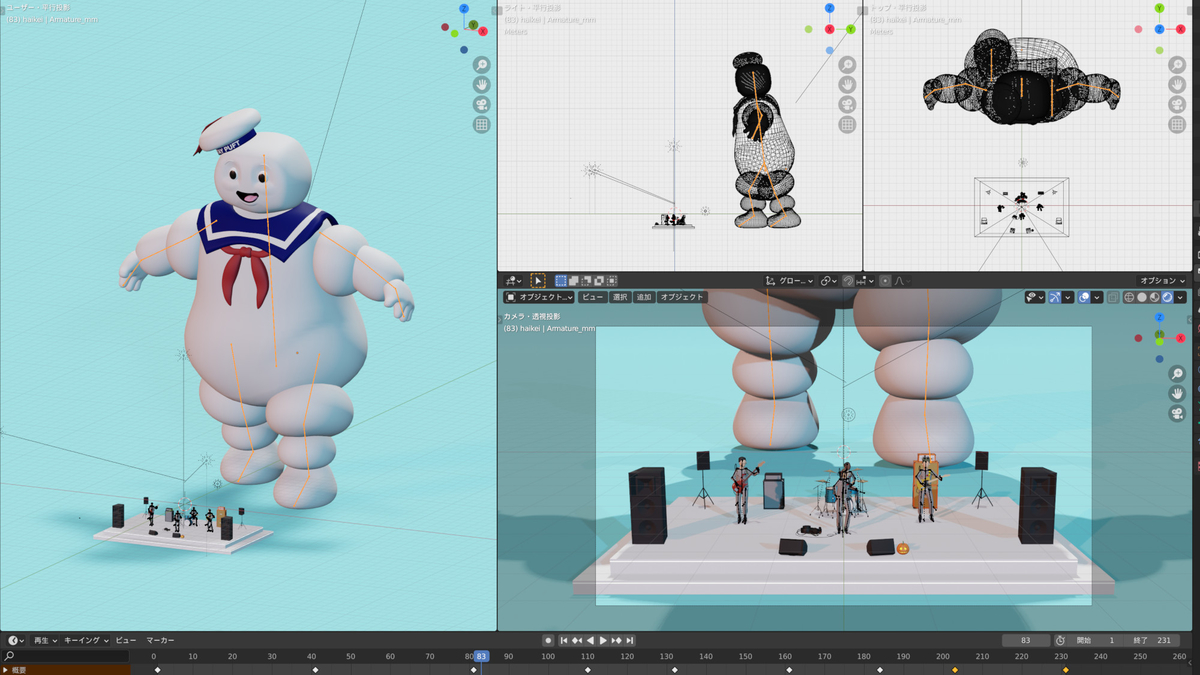
Task: Toggle overlays display in camera viewport header
Action: pos(1084,297)
